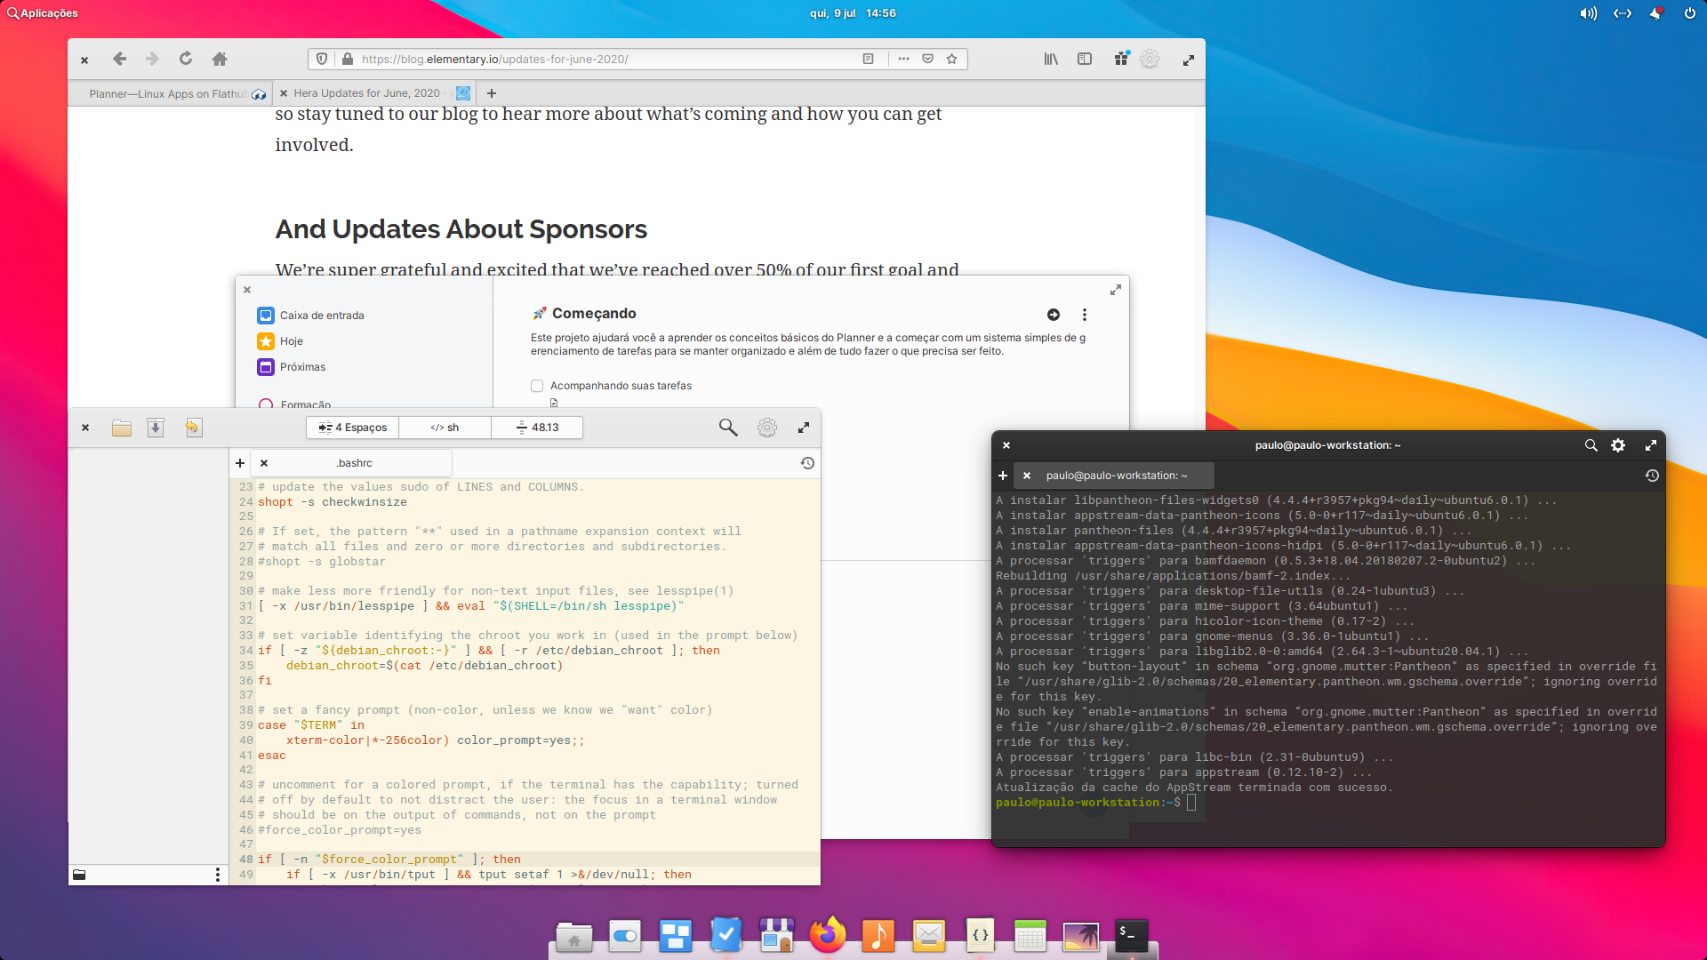Click the revert changes icon in Code editor
Image resolution: width=1707 pixels, height=960 pixels.
(x=193, y=428)
